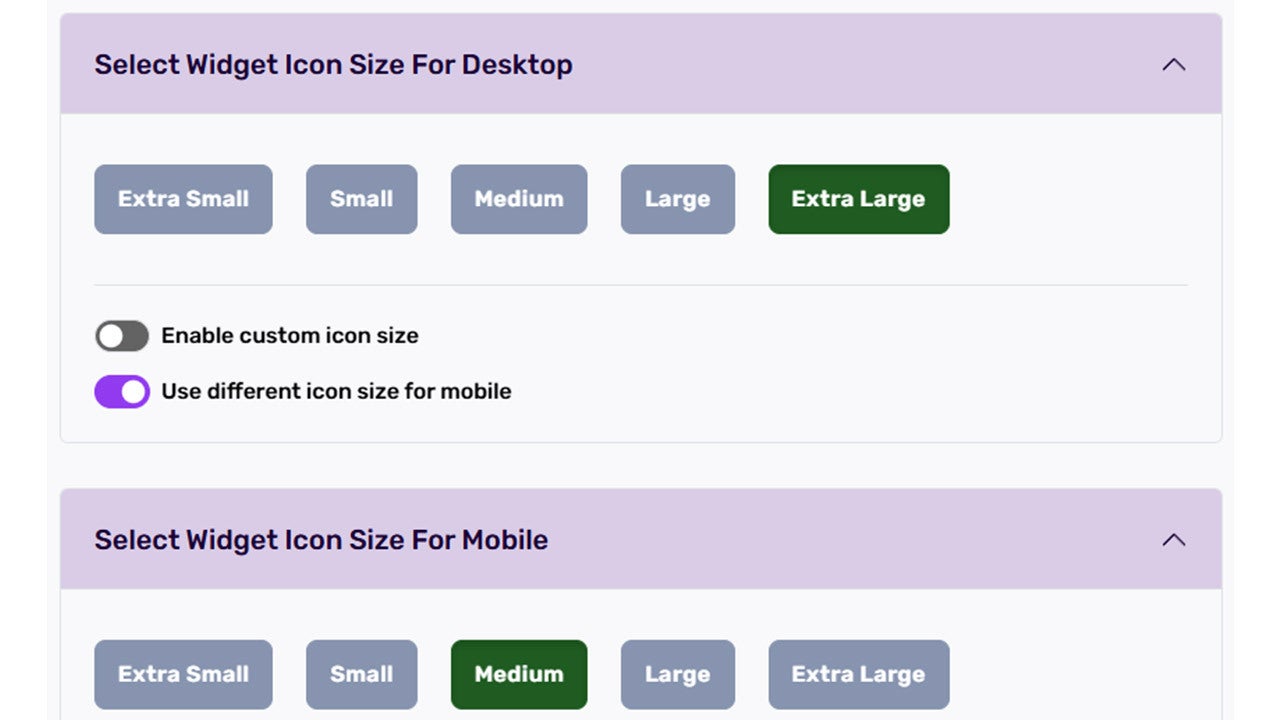Pick Extra Large mobile widget icon size
Screen dimensions: 1280x720
(858, 674)
